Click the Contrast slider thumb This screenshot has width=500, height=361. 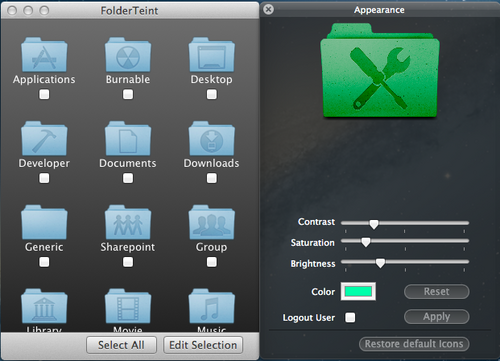(374, 224)
